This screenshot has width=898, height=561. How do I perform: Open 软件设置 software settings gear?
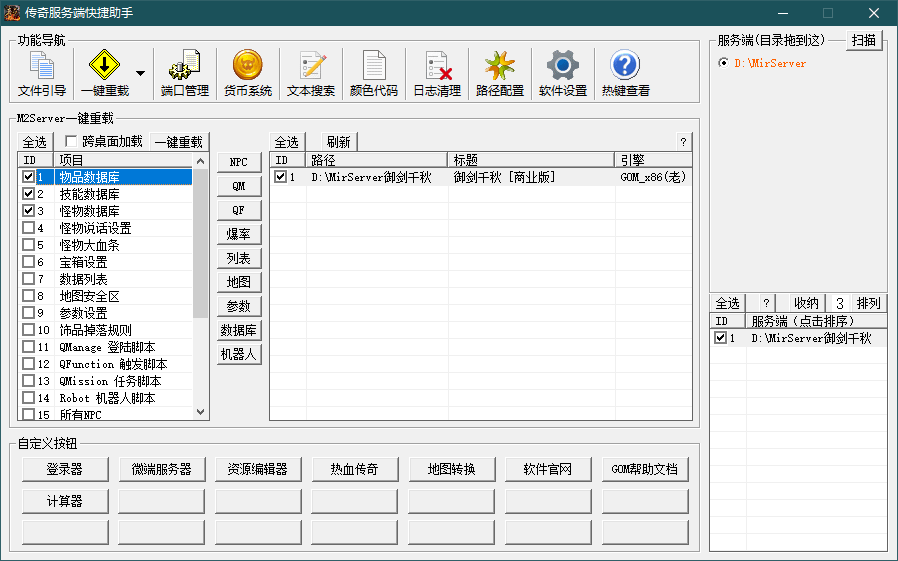pyautogui.click(x=562, y=74)
